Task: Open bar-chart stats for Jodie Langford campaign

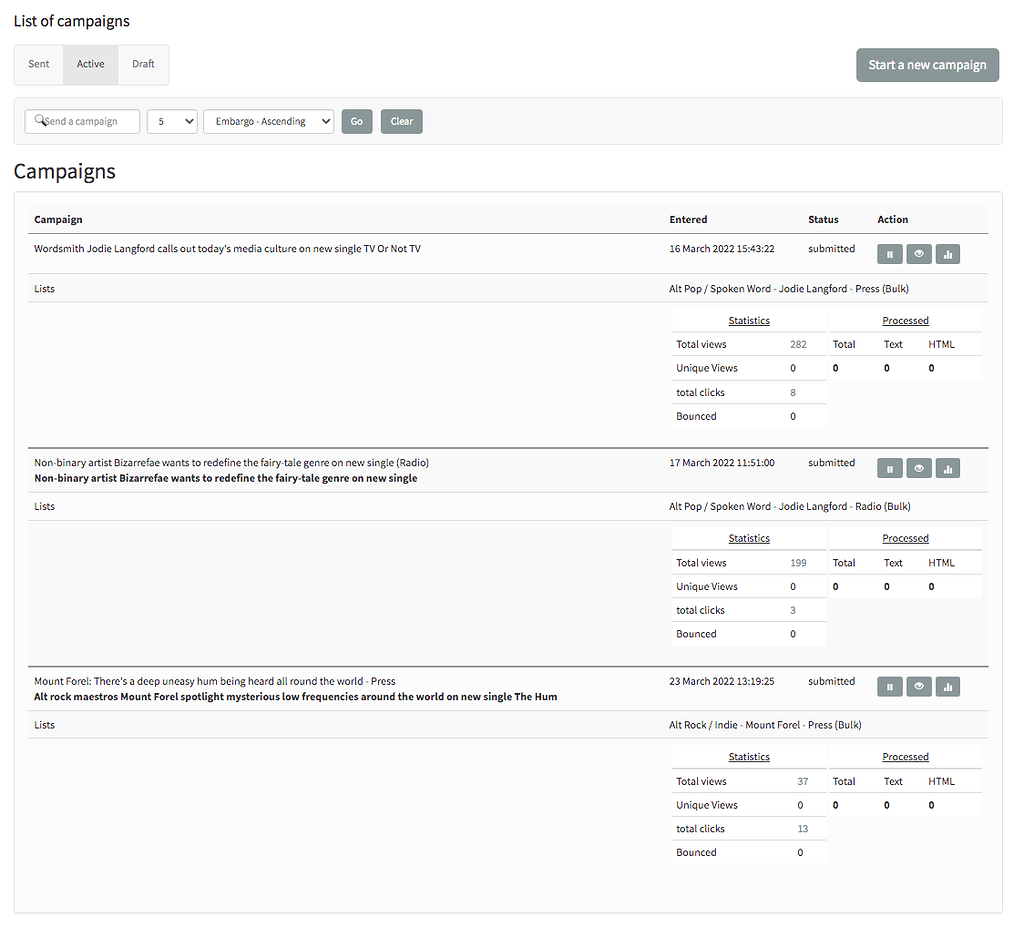Action: click(x=947, y=253)
